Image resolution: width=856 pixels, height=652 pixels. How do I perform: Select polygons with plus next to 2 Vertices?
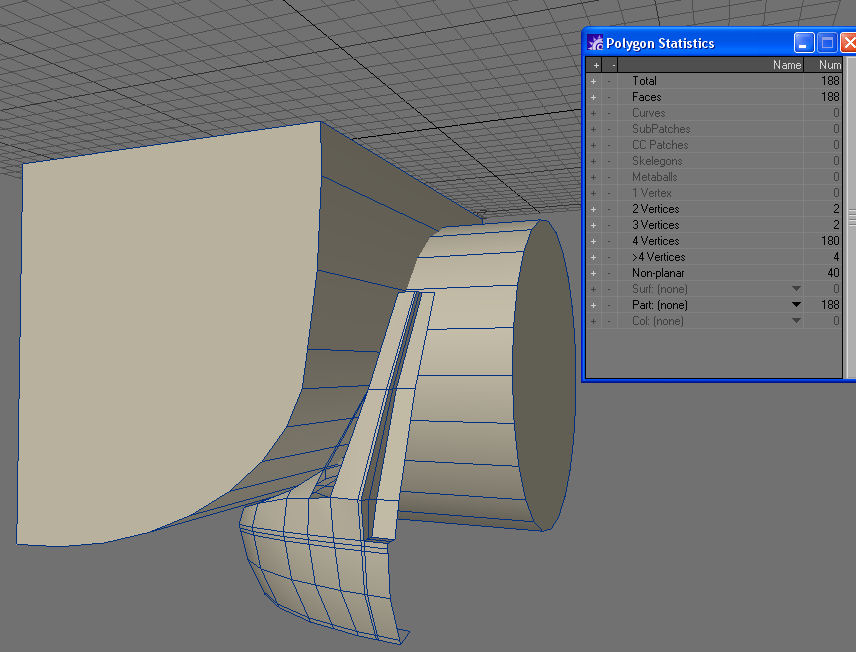(593, 209)
